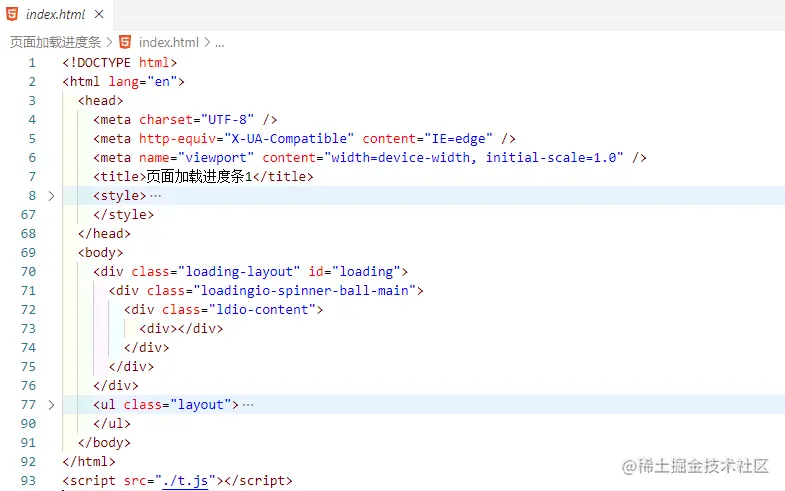
Task: Click the title text 页面加载进度条1
Action: click(199, 176)
